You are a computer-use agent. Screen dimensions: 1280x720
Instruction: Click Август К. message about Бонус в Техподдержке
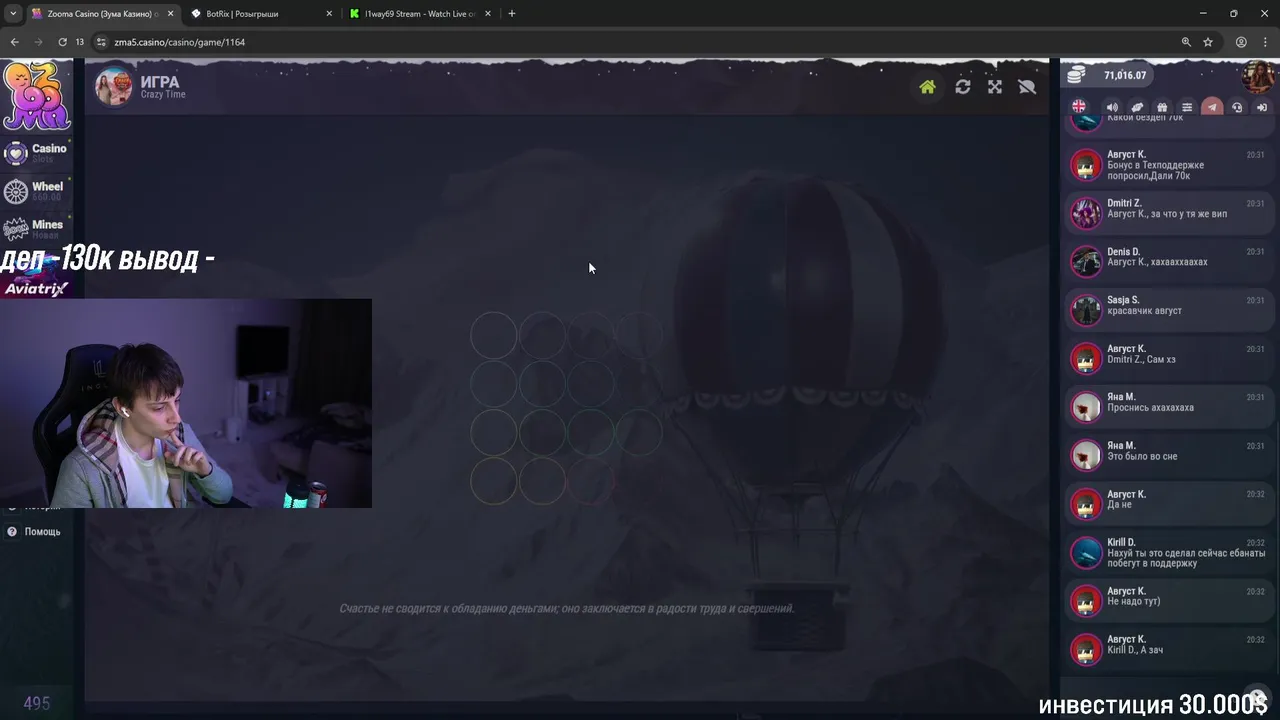point(1168,165)
